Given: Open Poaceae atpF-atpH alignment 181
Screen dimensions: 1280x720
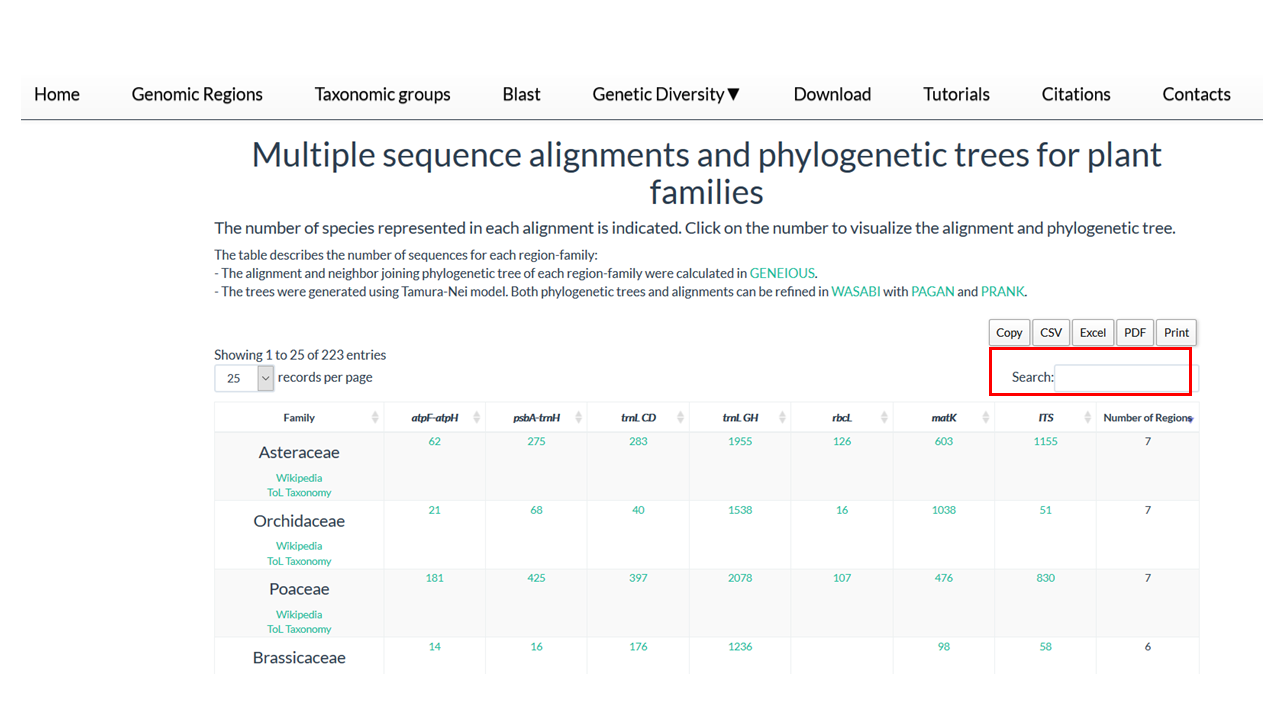Looking at the screenshot, I should point(434,578).
